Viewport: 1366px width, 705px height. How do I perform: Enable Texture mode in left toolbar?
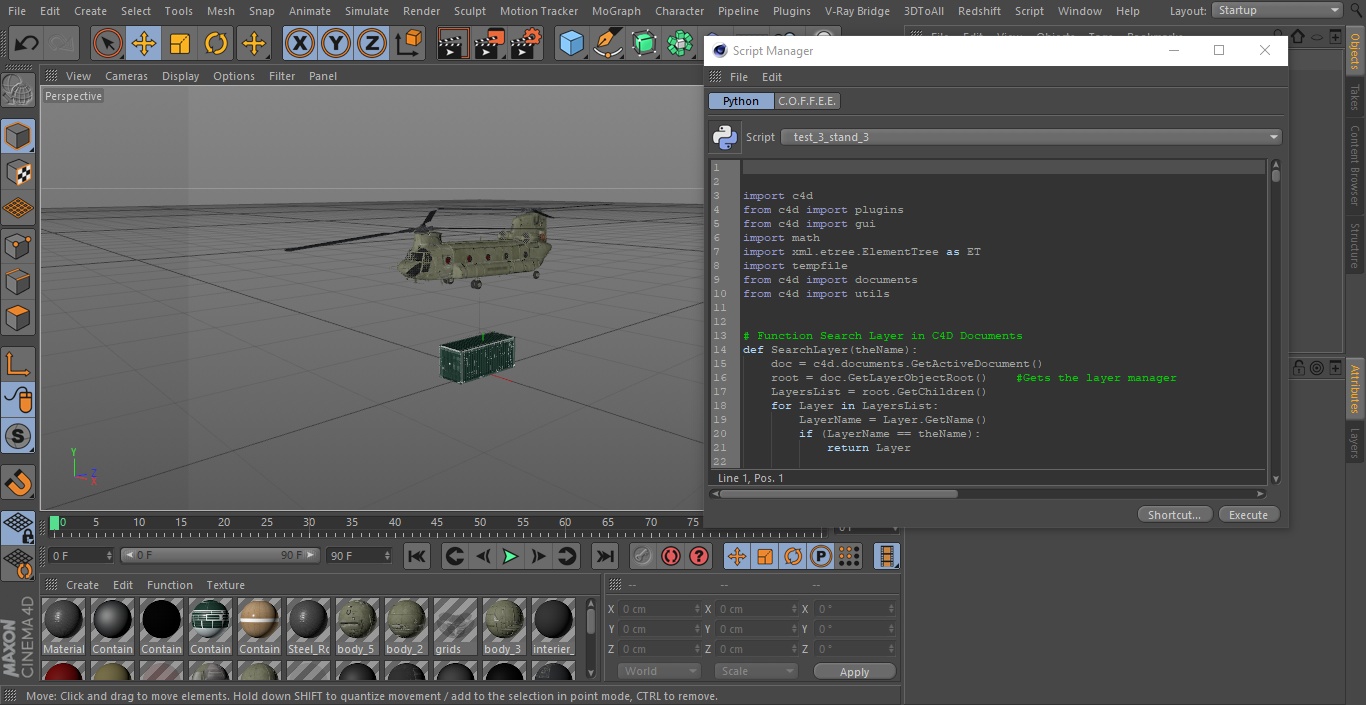point(18,172)
